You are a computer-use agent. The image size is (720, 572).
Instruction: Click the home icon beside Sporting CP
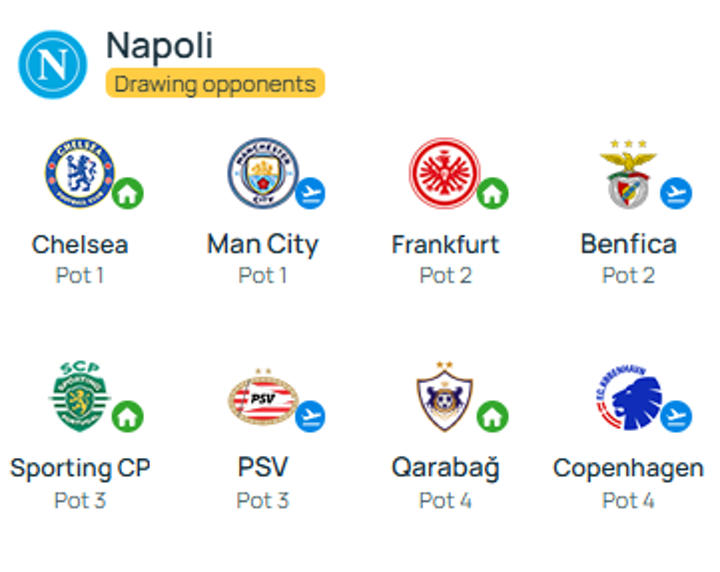tap(127, 415)
